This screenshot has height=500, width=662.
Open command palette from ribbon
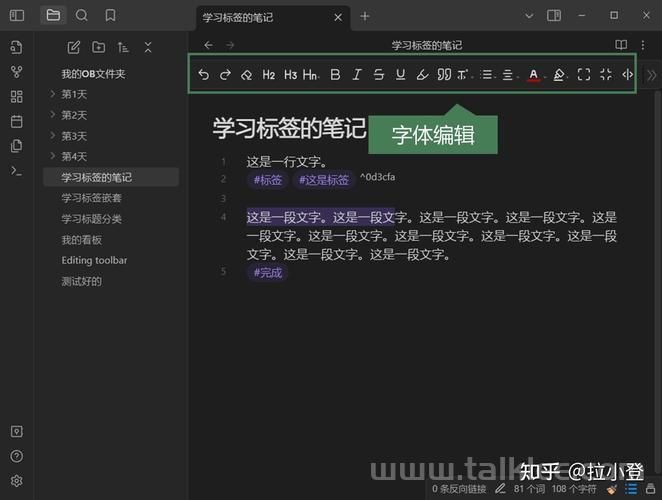pyautogui.click(x=16, y=171)
